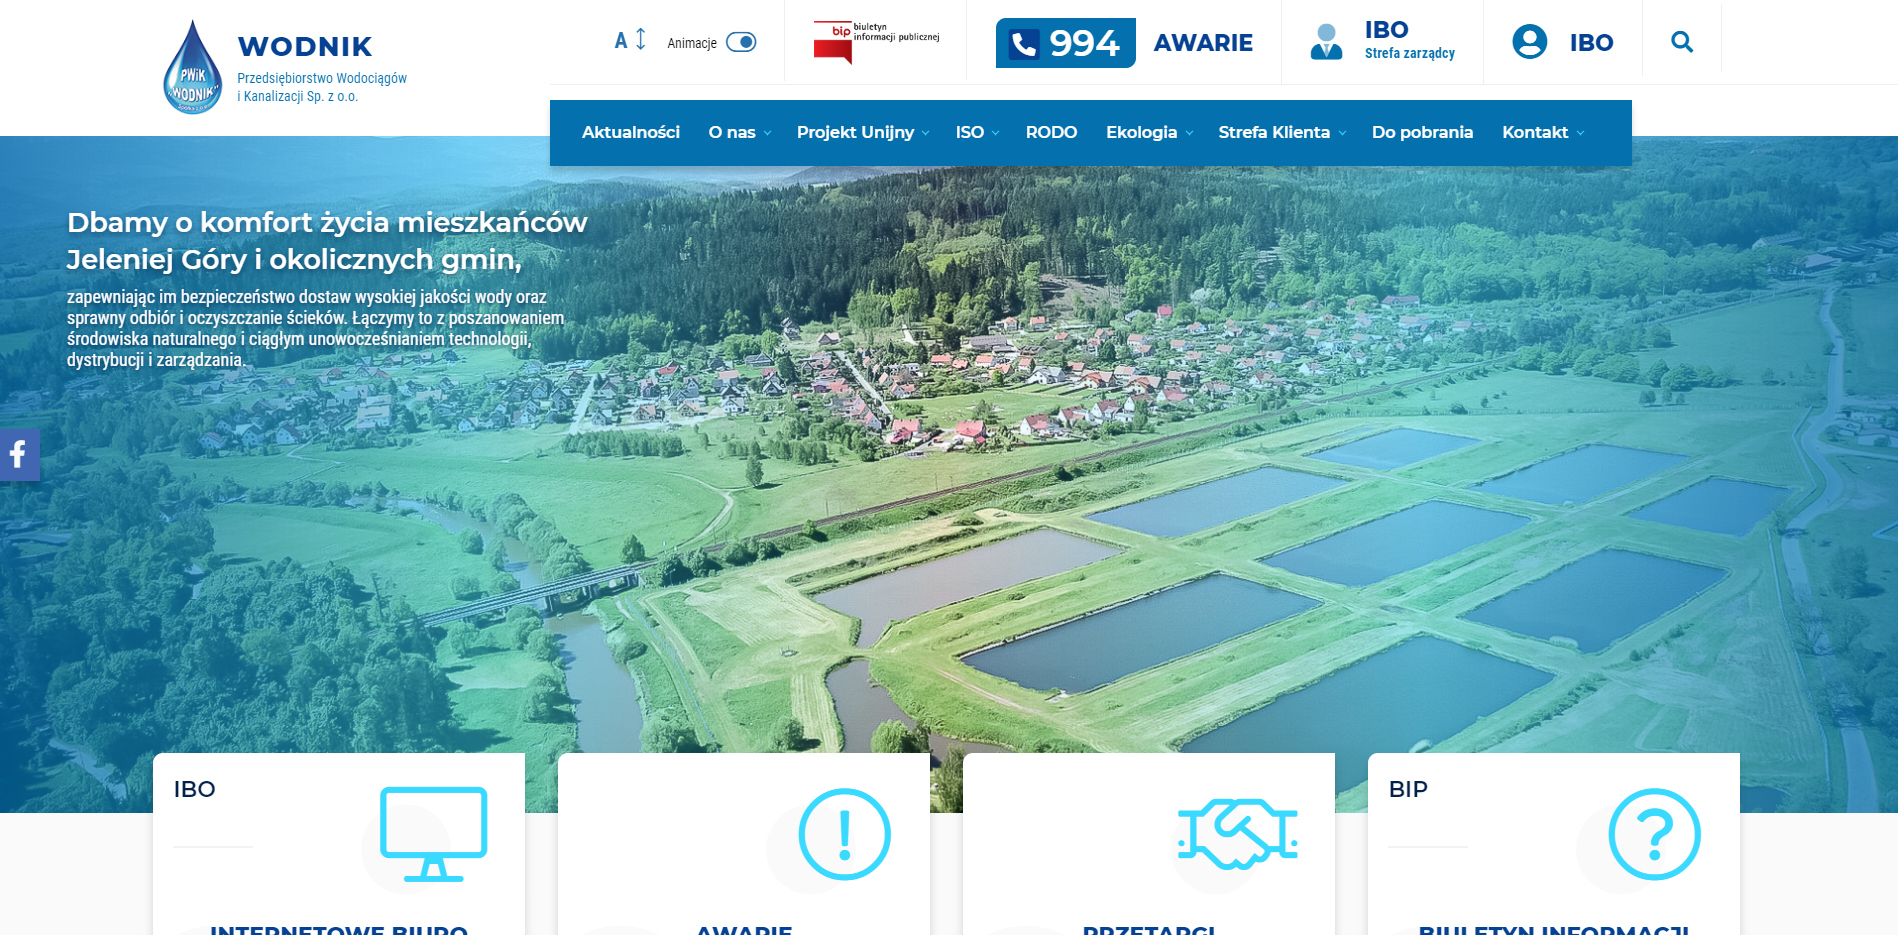Viewport: 1898px width, 937px height.
Task: Click the question mark BIP card icon
Action: click(x=1653, y=834)
